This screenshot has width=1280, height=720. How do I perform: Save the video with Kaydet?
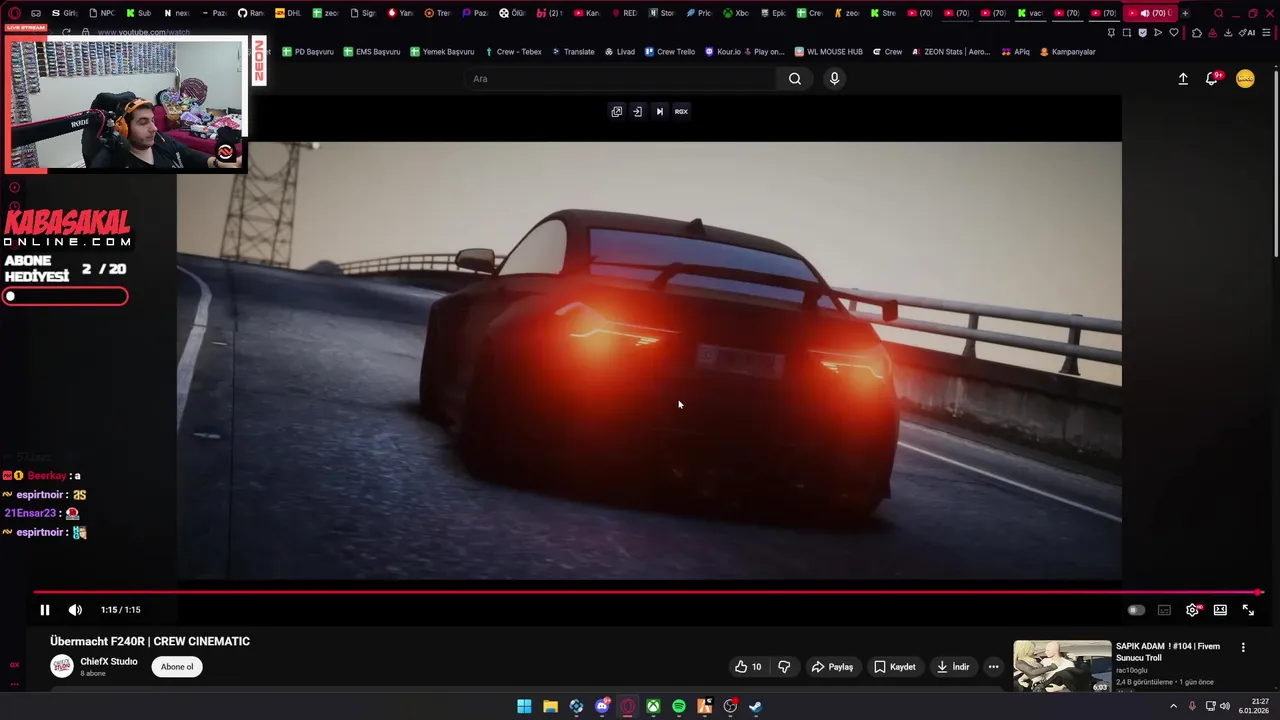894,667
